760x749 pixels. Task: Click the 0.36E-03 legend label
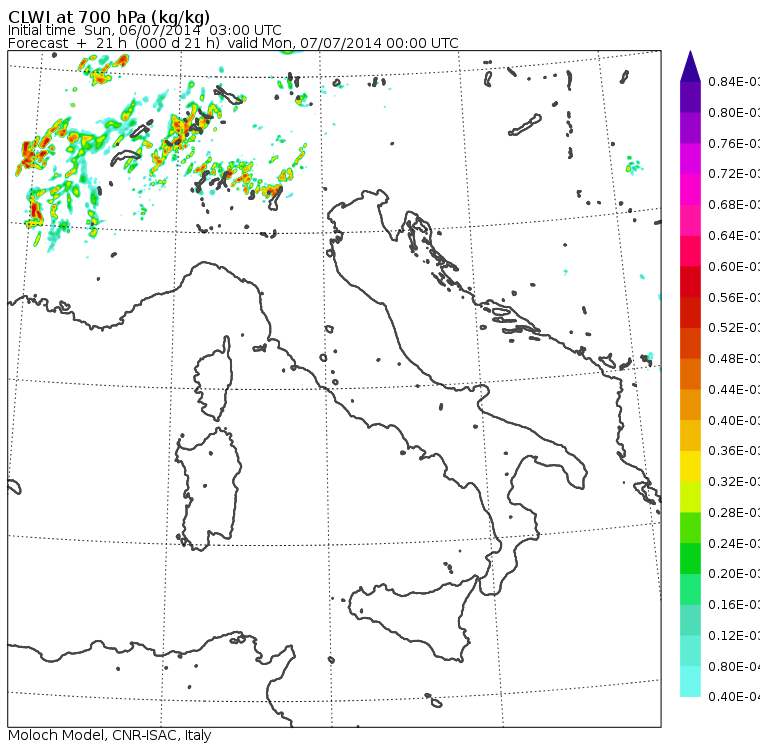734,451
